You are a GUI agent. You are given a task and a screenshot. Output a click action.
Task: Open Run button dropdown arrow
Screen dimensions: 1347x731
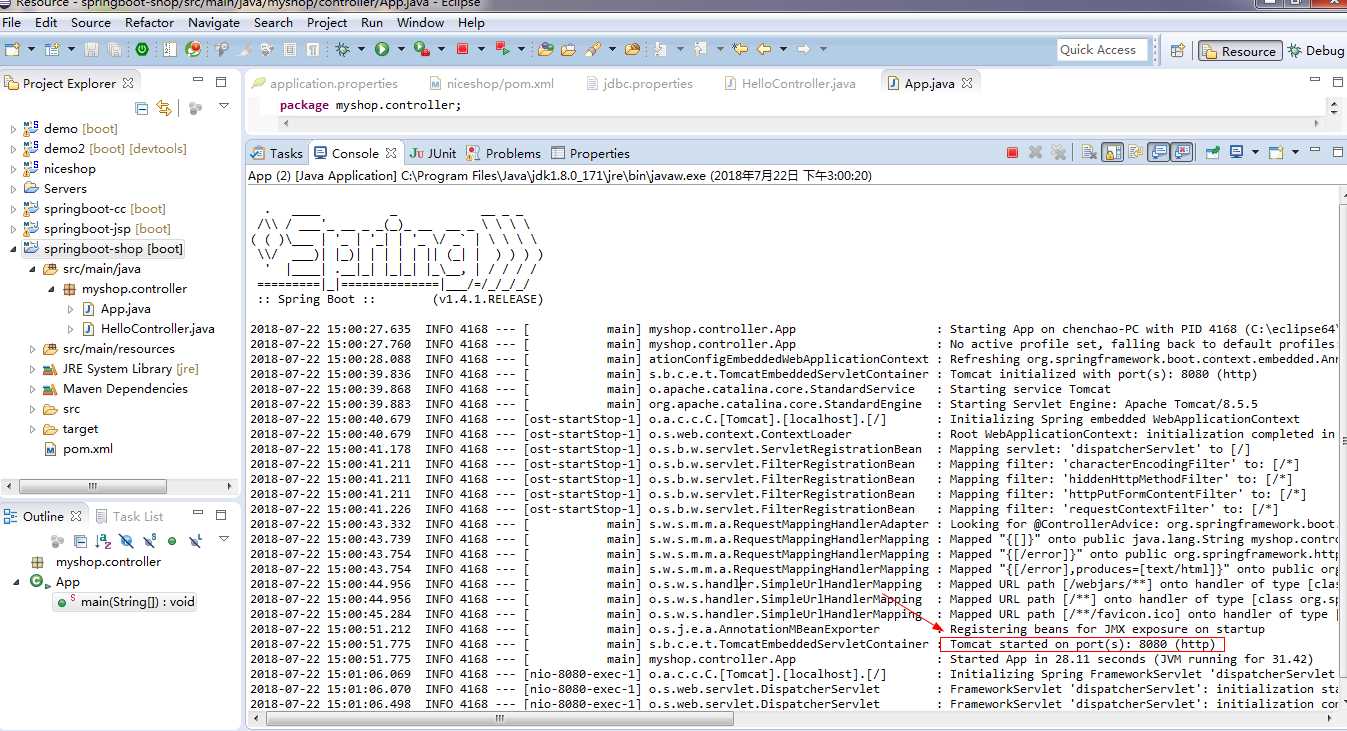[401, 49]
